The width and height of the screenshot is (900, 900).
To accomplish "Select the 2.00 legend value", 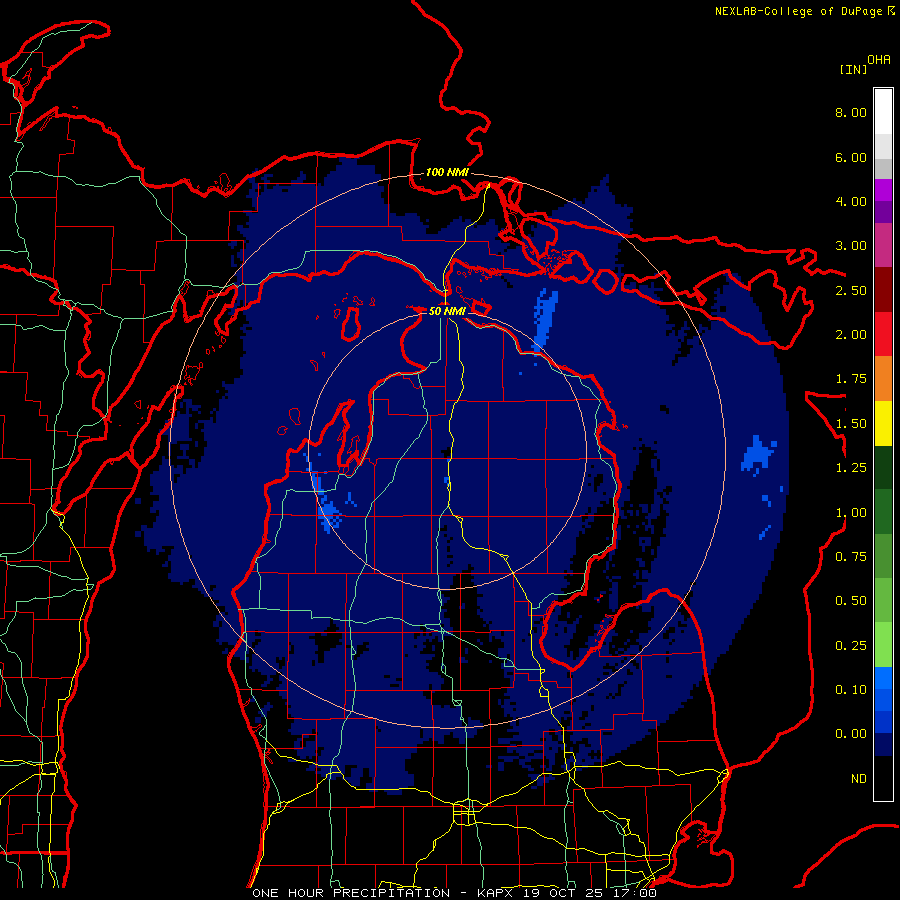I will click(x=851, y=335).
